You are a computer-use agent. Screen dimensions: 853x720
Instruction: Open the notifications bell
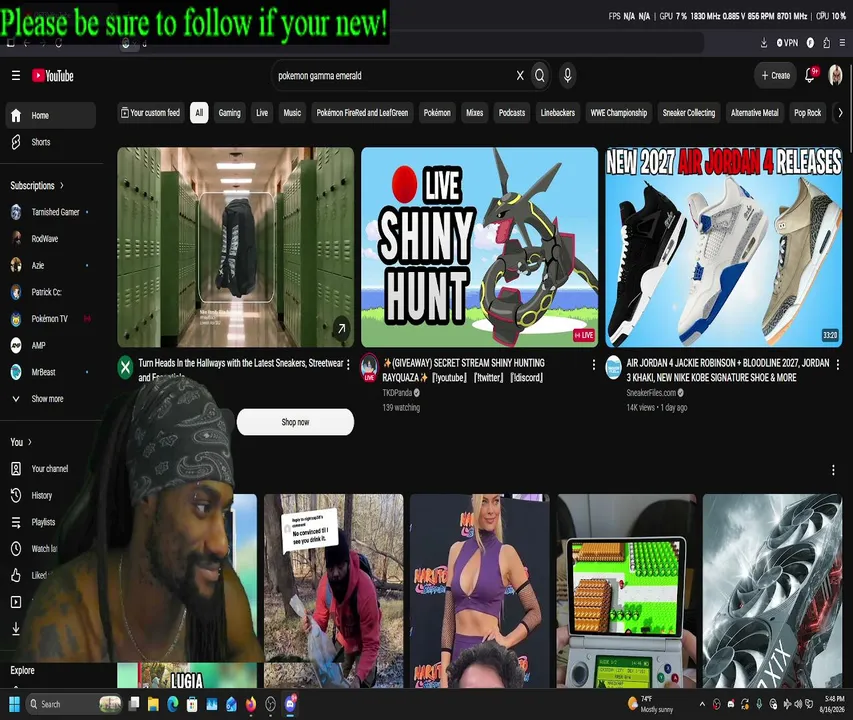pos(810,76)
